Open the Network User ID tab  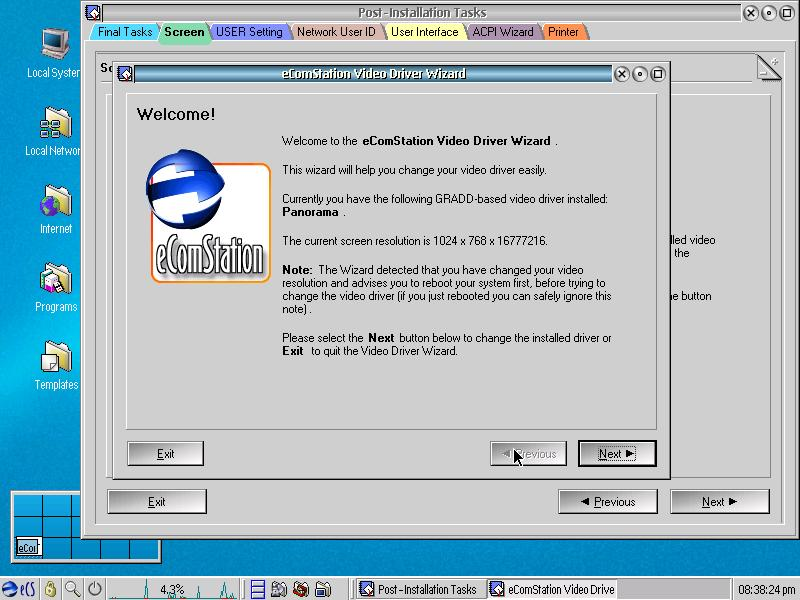pos(336,32)
